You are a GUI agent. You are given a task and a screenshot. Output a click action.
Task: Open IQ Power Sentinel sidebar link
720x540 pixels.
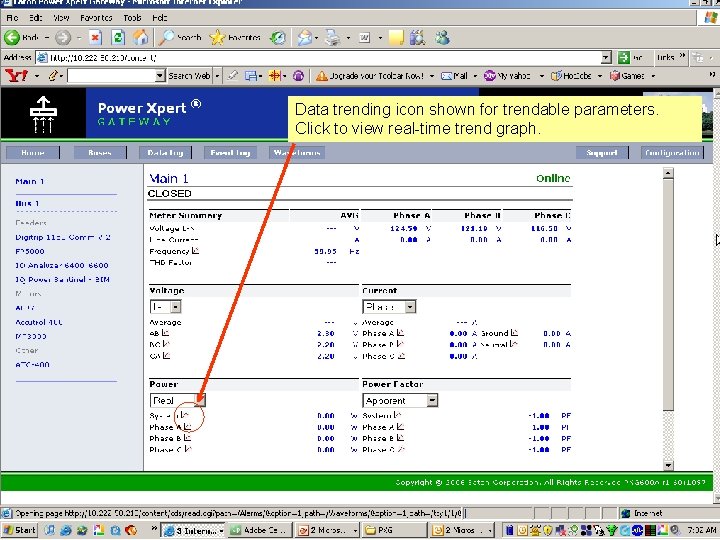[62, 279]
